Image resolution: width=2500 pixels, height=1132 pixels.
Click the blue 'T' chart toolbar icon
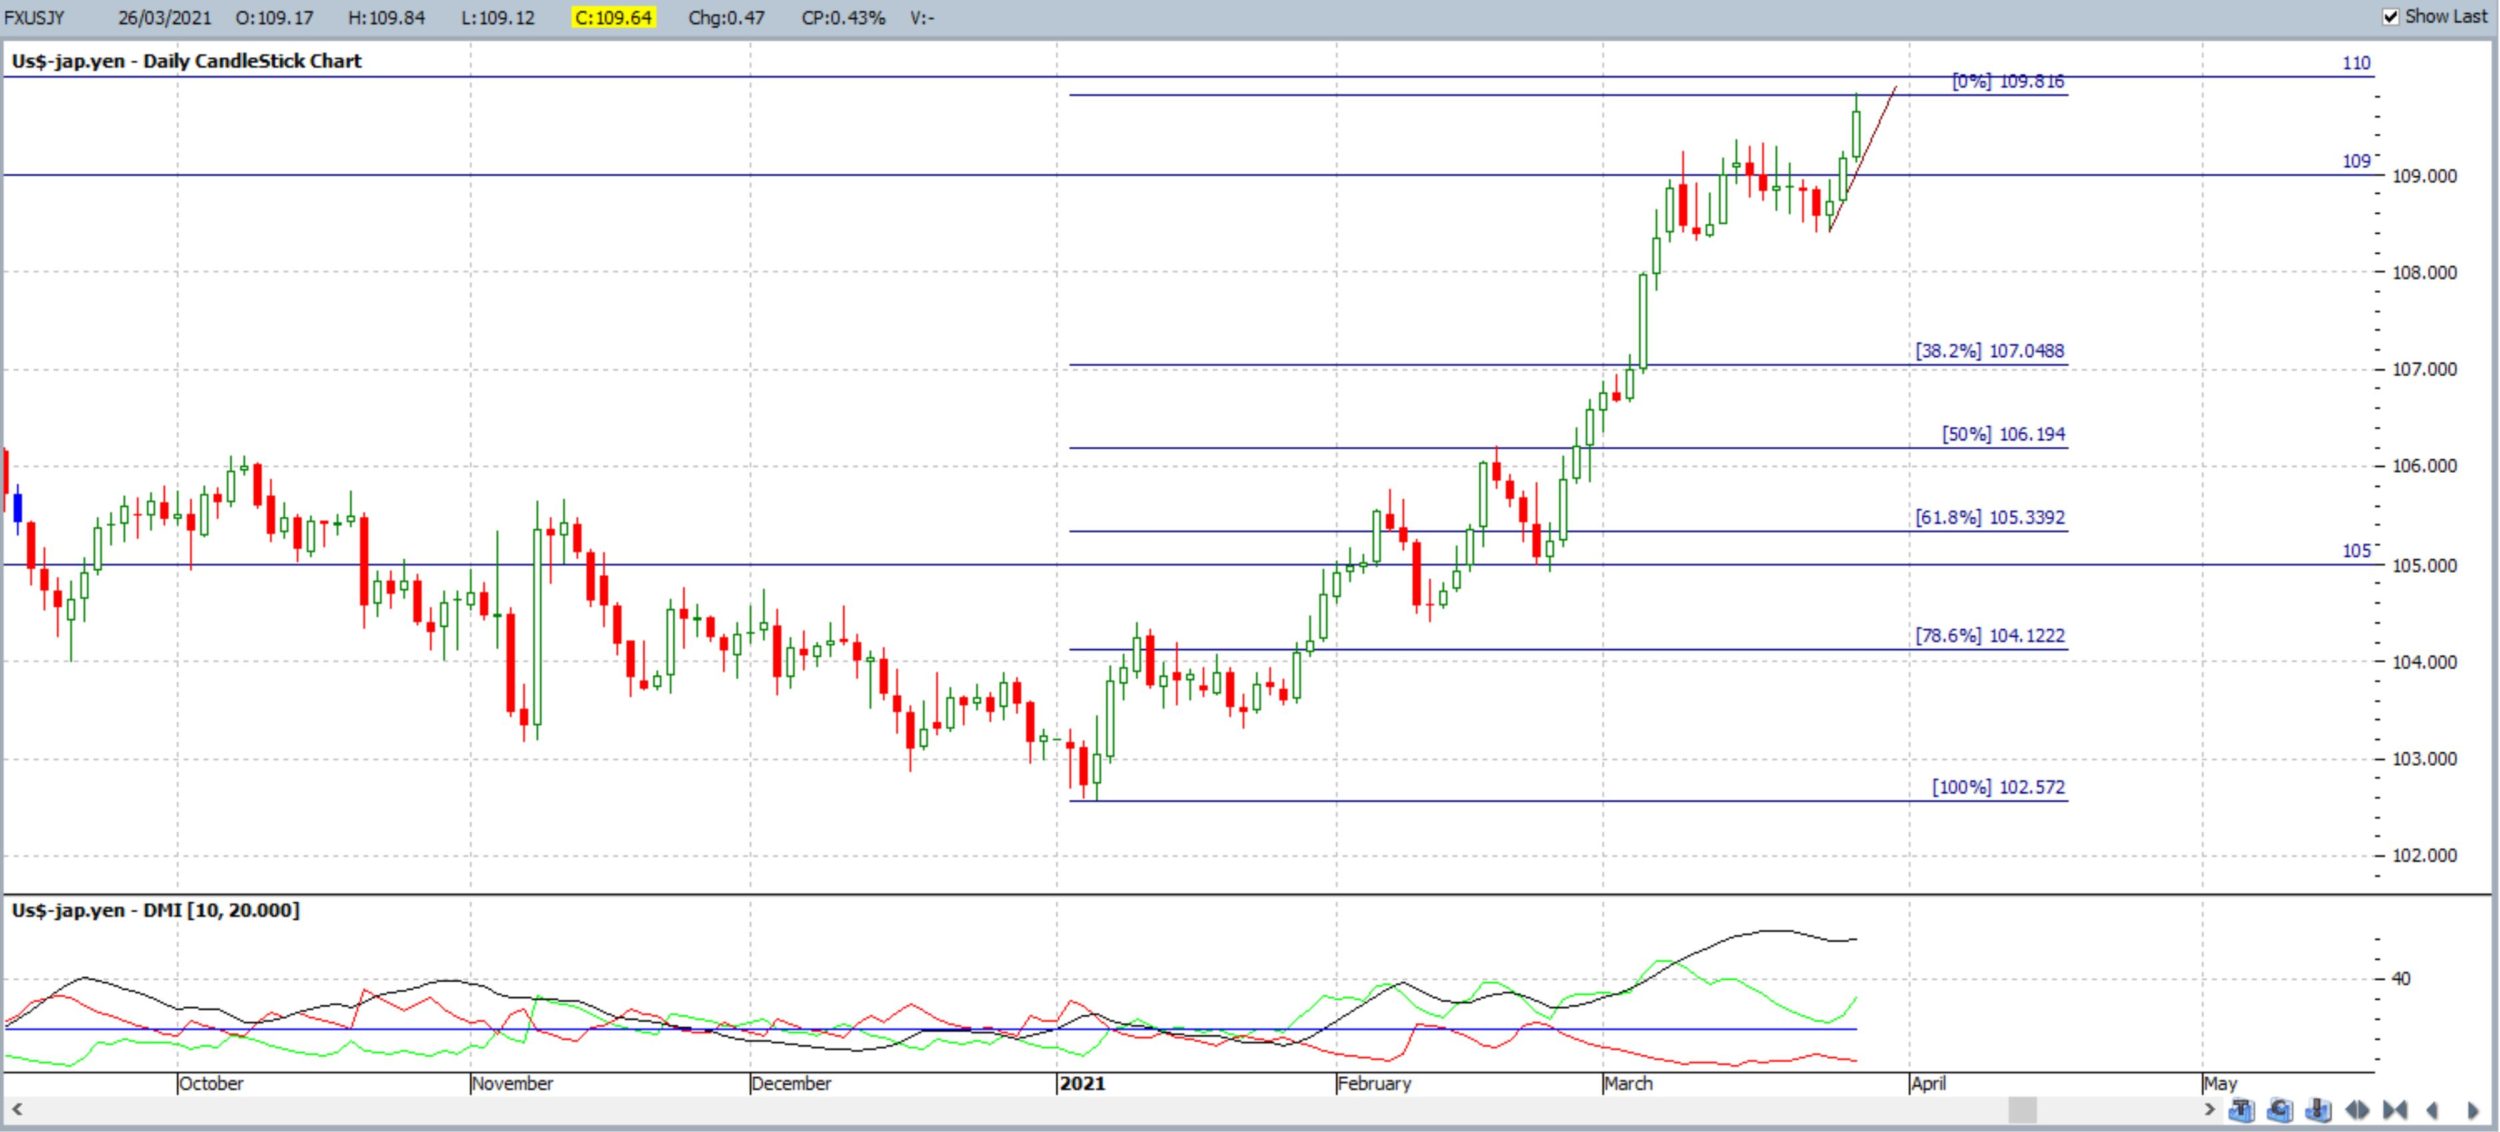[2241, 1110]
